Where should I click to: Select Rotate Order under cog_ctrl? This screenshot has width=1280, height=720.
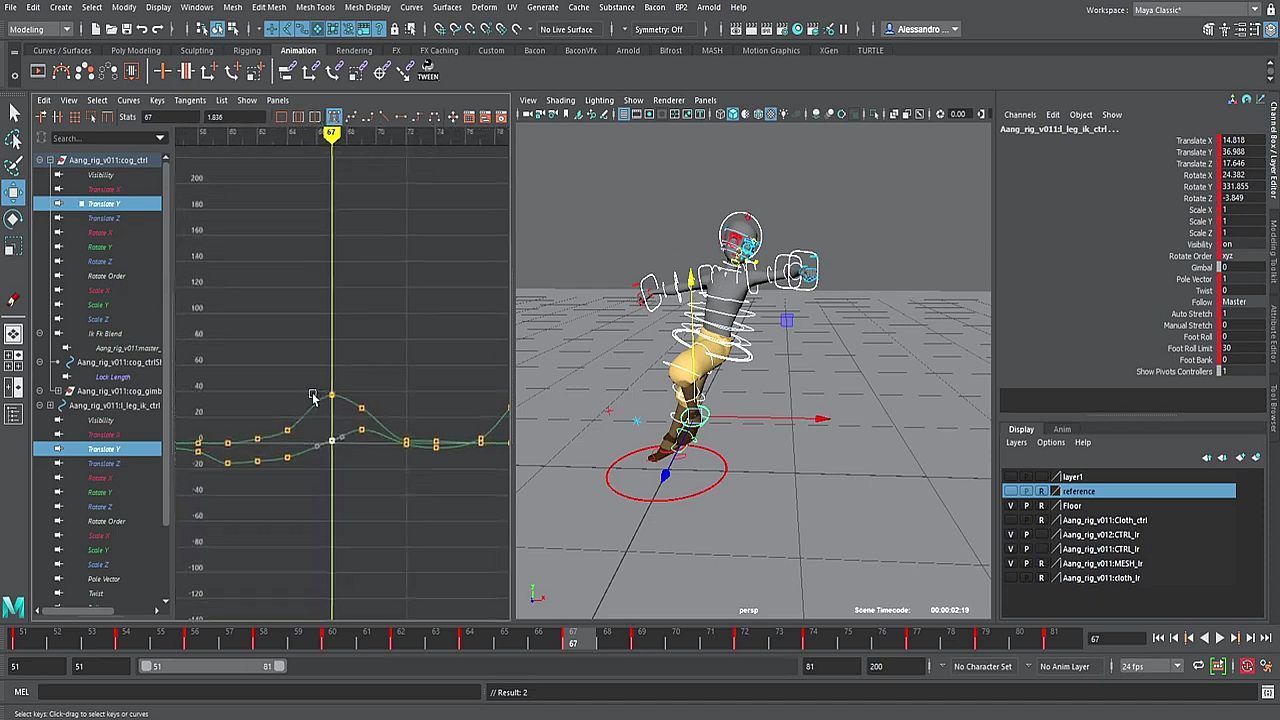106,276
